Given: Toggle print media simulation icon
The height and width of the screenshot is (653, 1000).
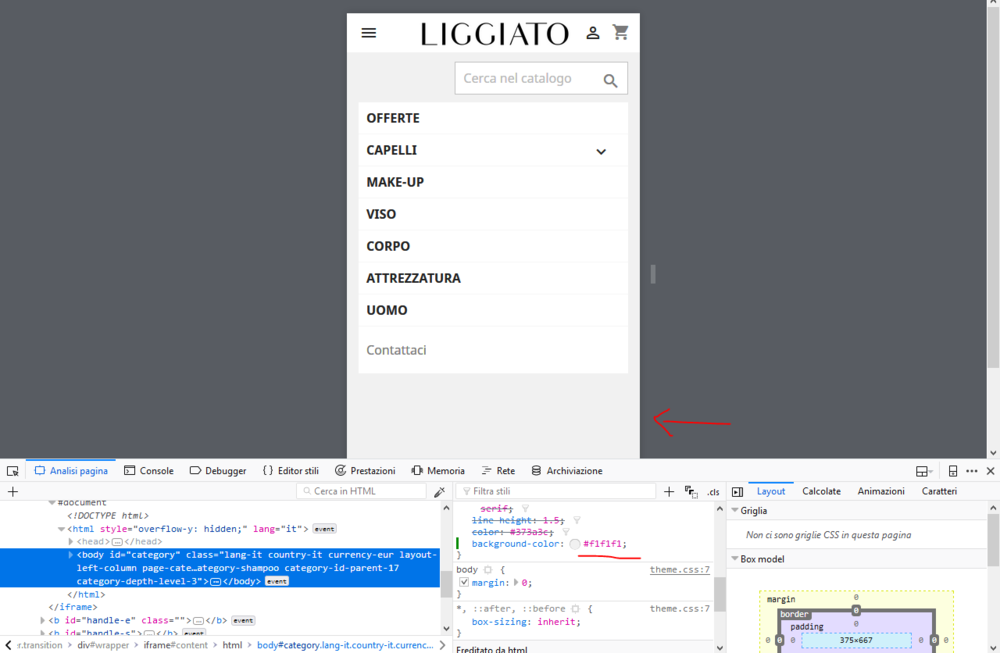Looking at the screenshot, I should (690, 491).
